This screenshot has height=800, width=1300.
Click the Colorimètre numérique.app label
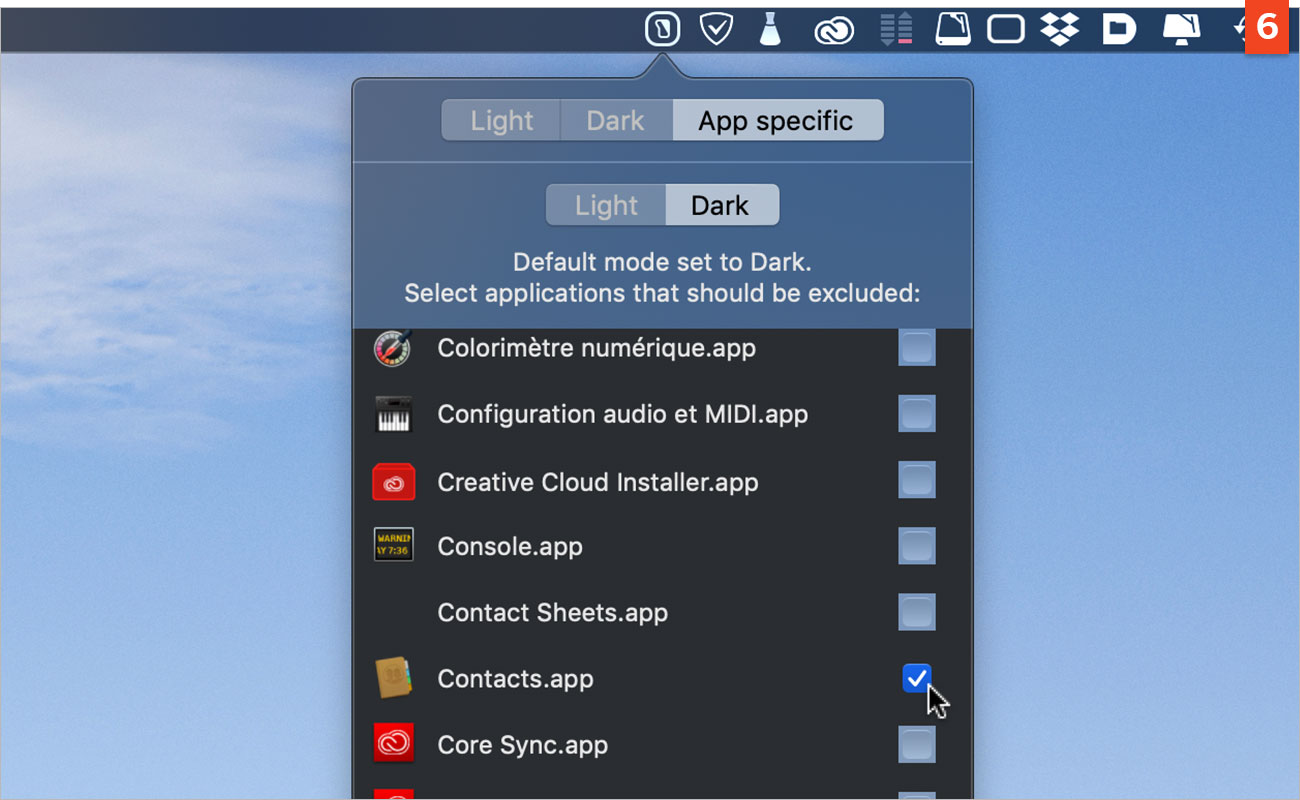pos(597,349)
